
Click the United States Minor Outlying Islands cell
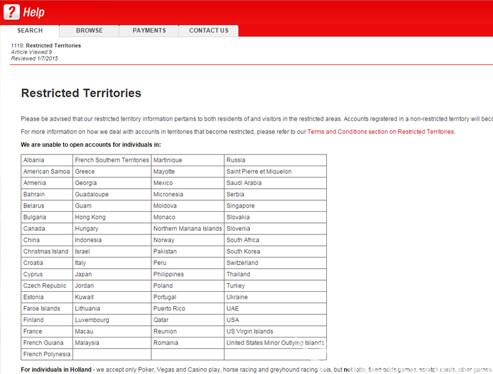pos(275,343)
